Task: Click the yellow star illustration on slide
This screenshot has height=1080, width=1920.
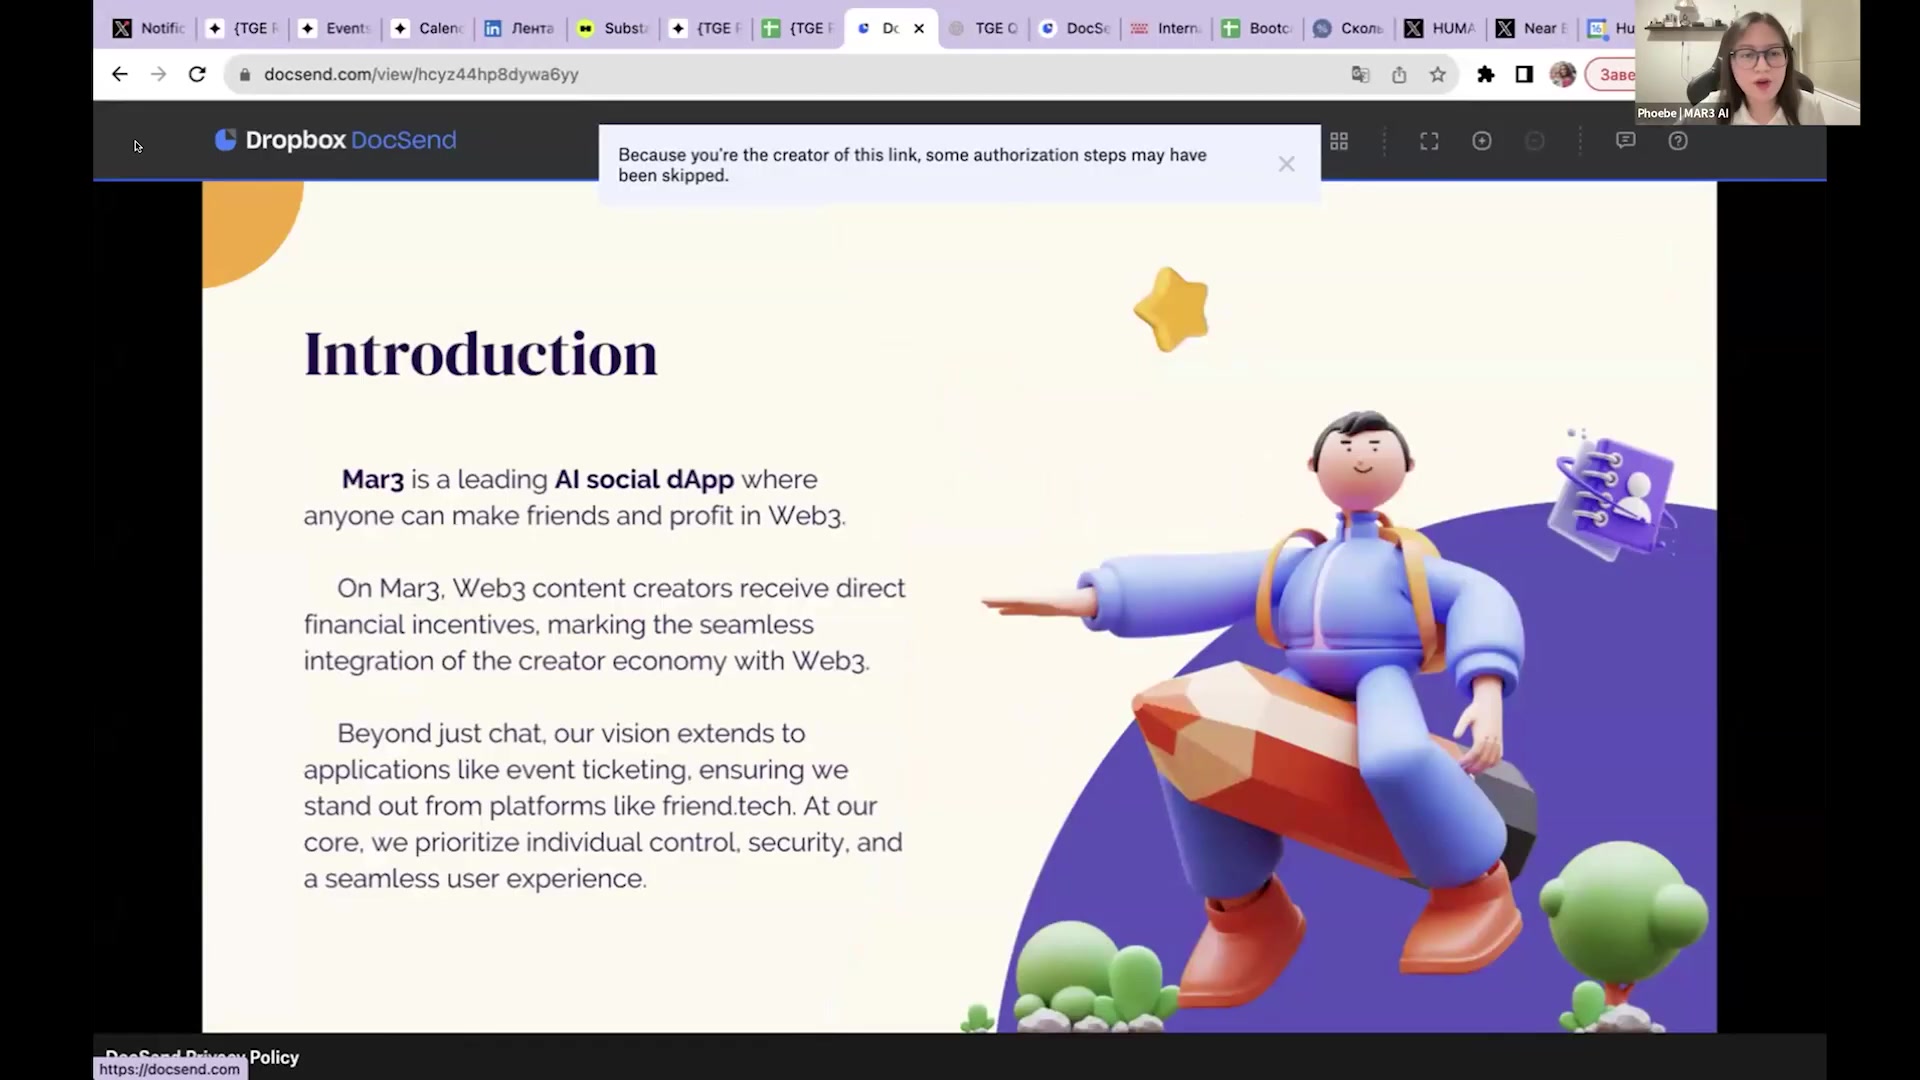Action: tap(1172, 309)
